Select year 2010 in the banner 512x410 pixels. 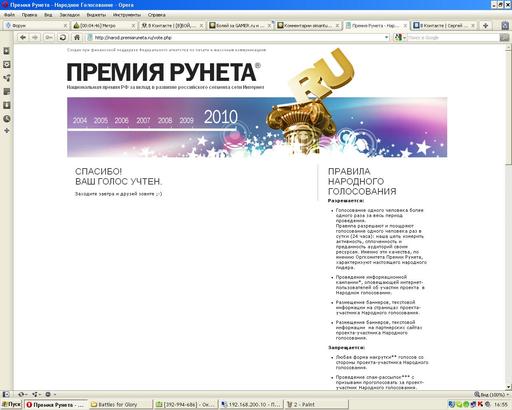point(221,117)
